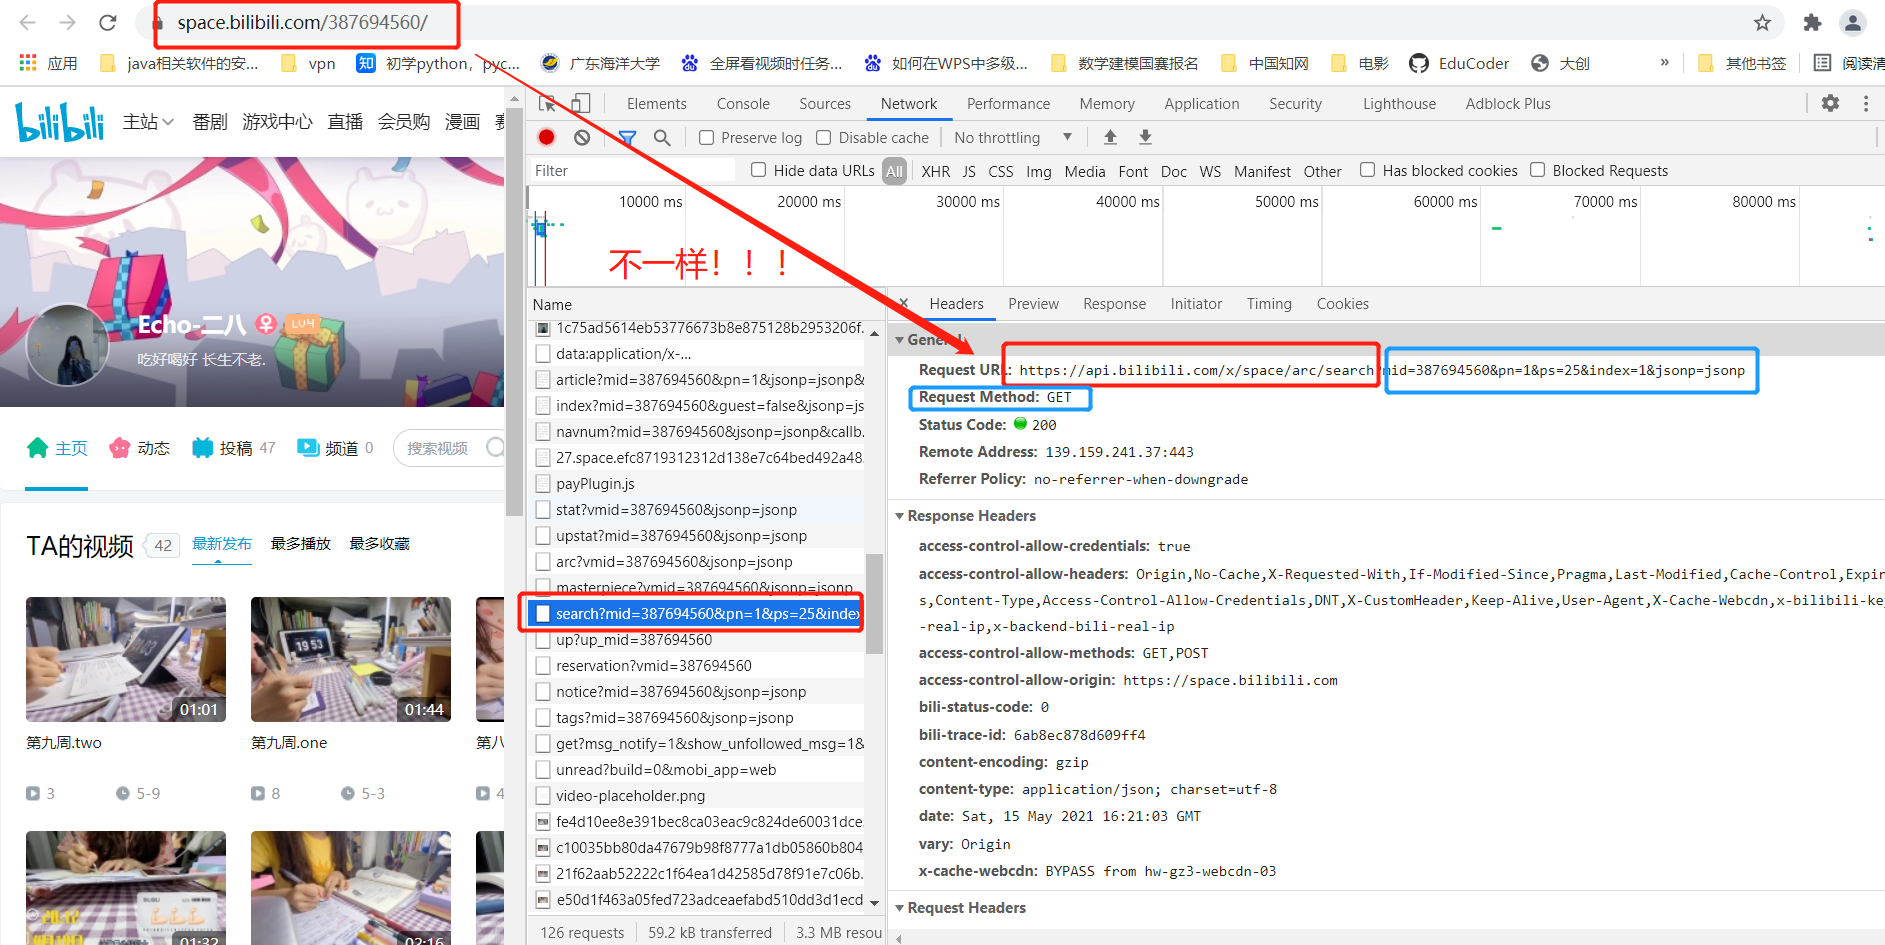Open the EduCoder GitHub-style bookmark
1885x945 pixels.
(1459, 63)
